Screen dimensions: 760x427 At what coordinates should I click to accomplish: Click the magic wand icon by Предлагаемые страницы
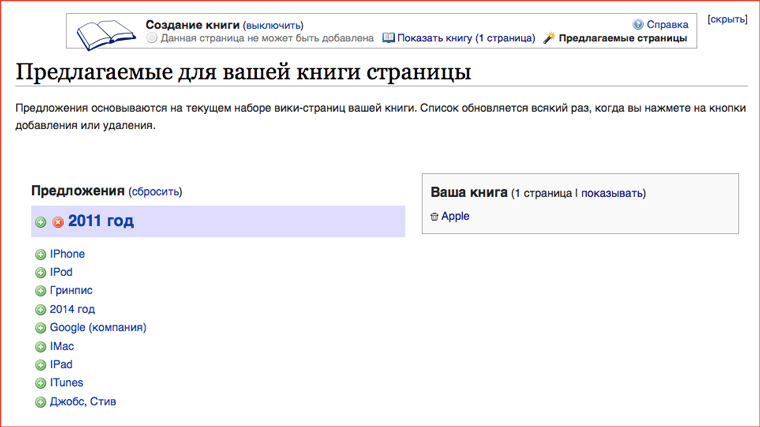(549, 38)
